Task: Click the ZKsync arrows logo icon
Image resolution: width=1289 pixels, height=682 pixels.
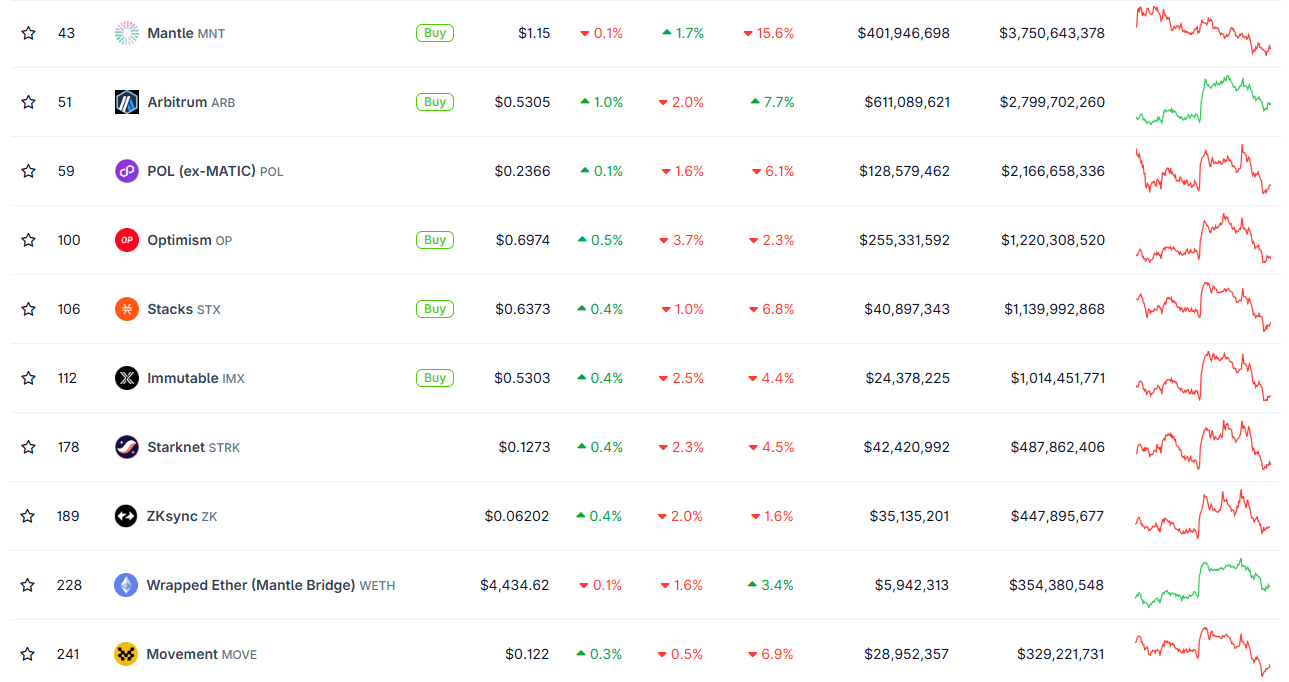Action: click(126, 516)
